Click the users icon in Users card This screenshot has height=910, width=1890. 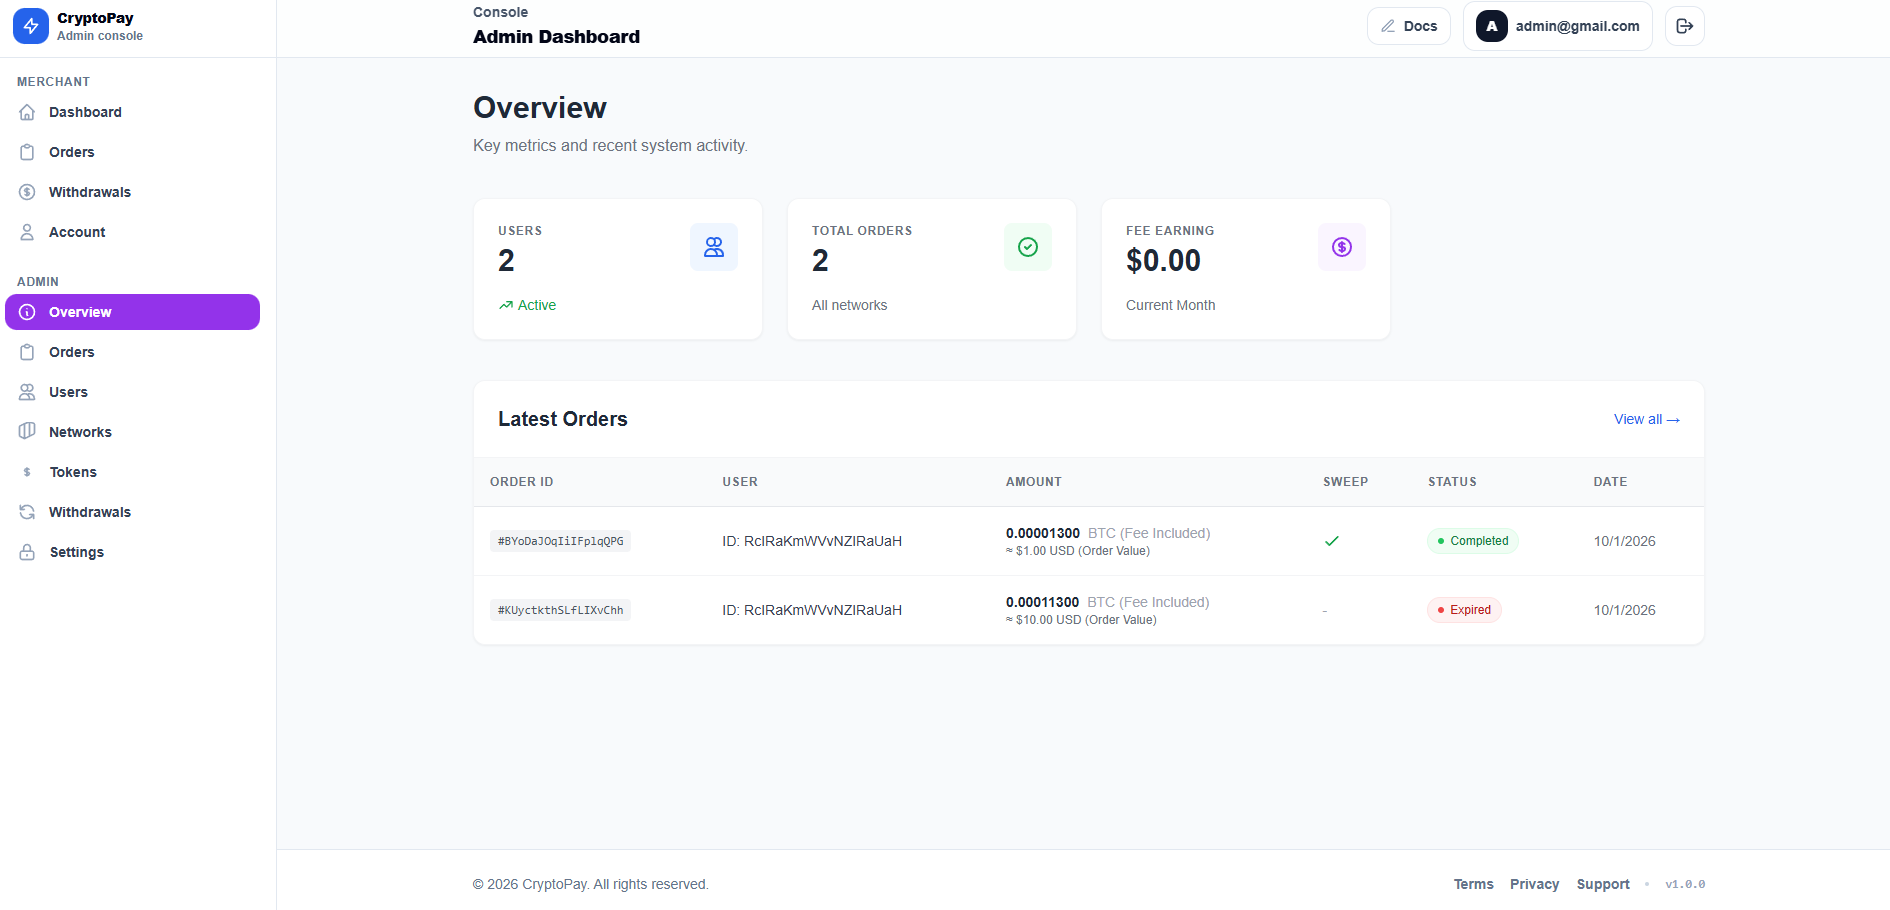[x=713, y=247]
